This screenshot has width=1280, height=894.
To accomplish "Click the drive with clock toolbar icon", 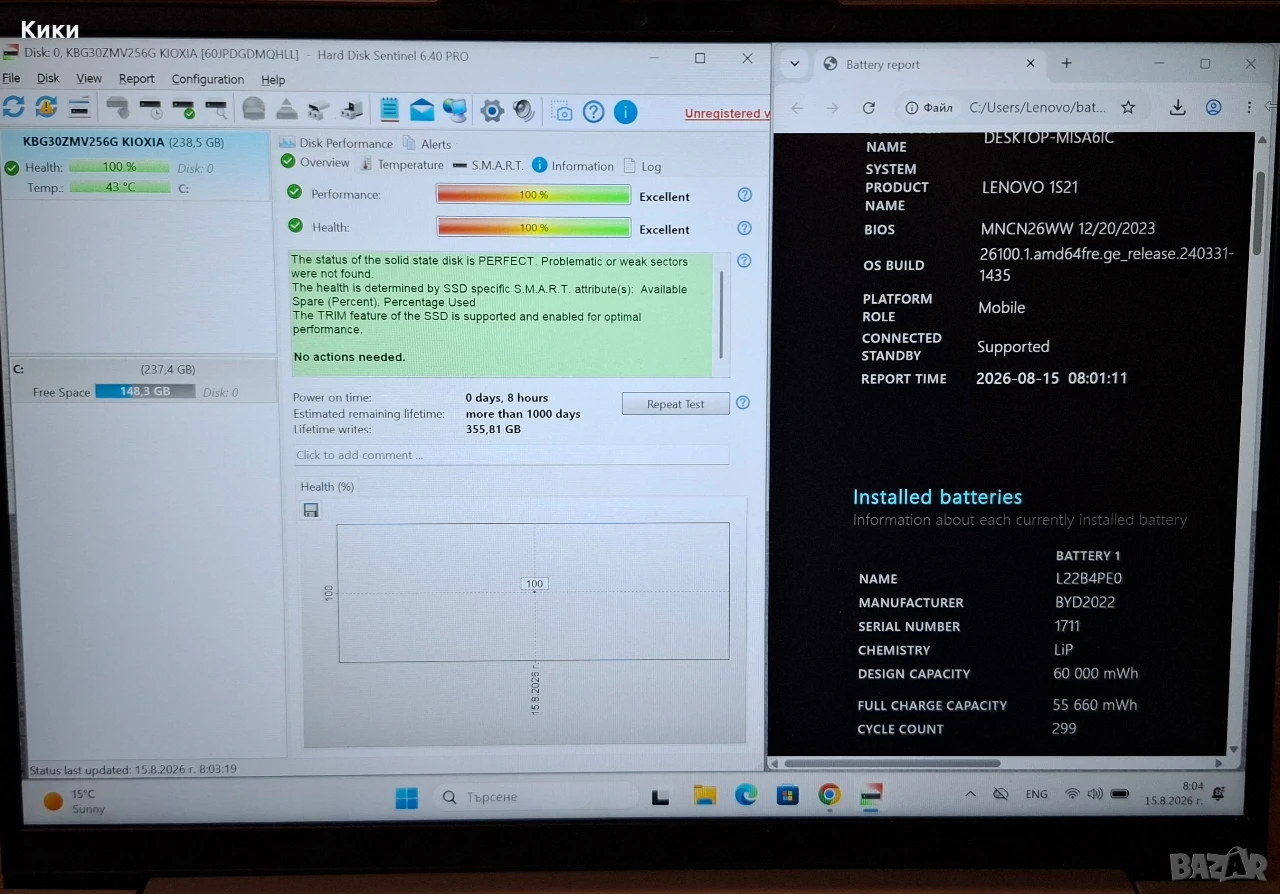I will pyautogui.click(x=151, y=108).
